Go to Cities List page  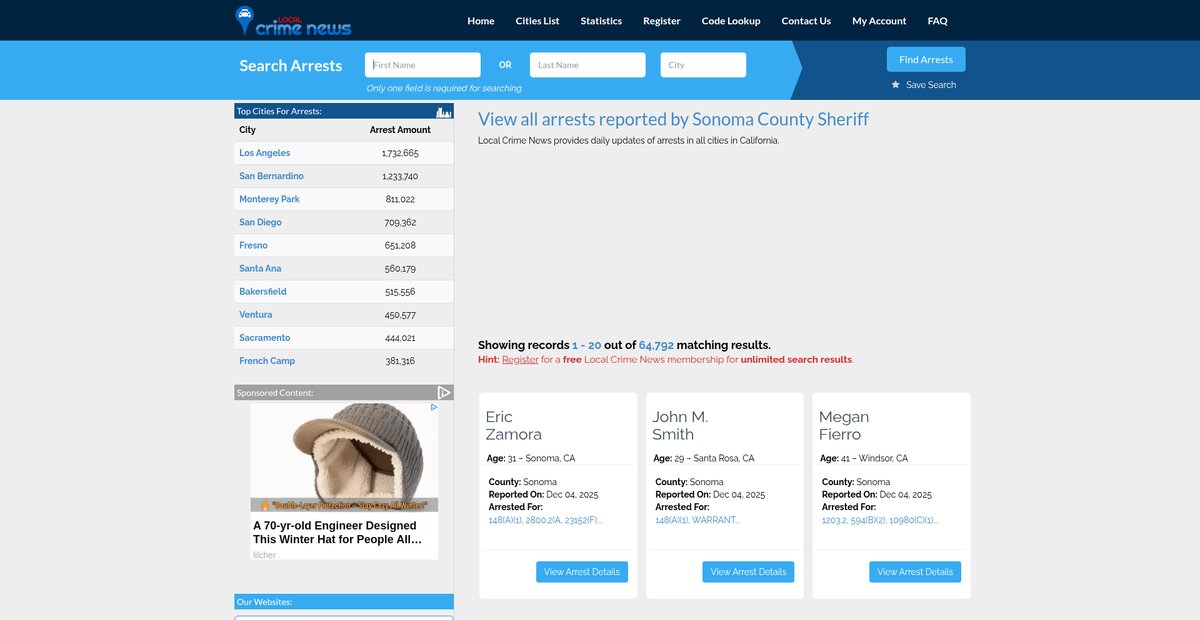click(x=538, y=21)
